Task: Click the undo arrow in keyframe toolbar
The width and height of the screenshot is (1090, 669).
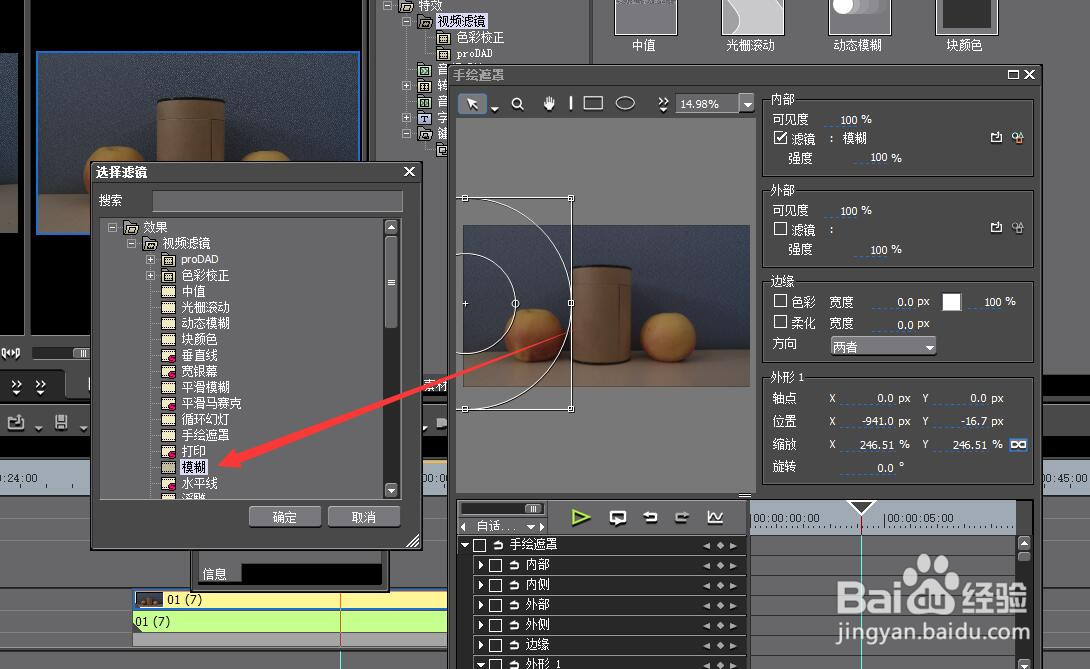Action: click(x=650, y=517)
